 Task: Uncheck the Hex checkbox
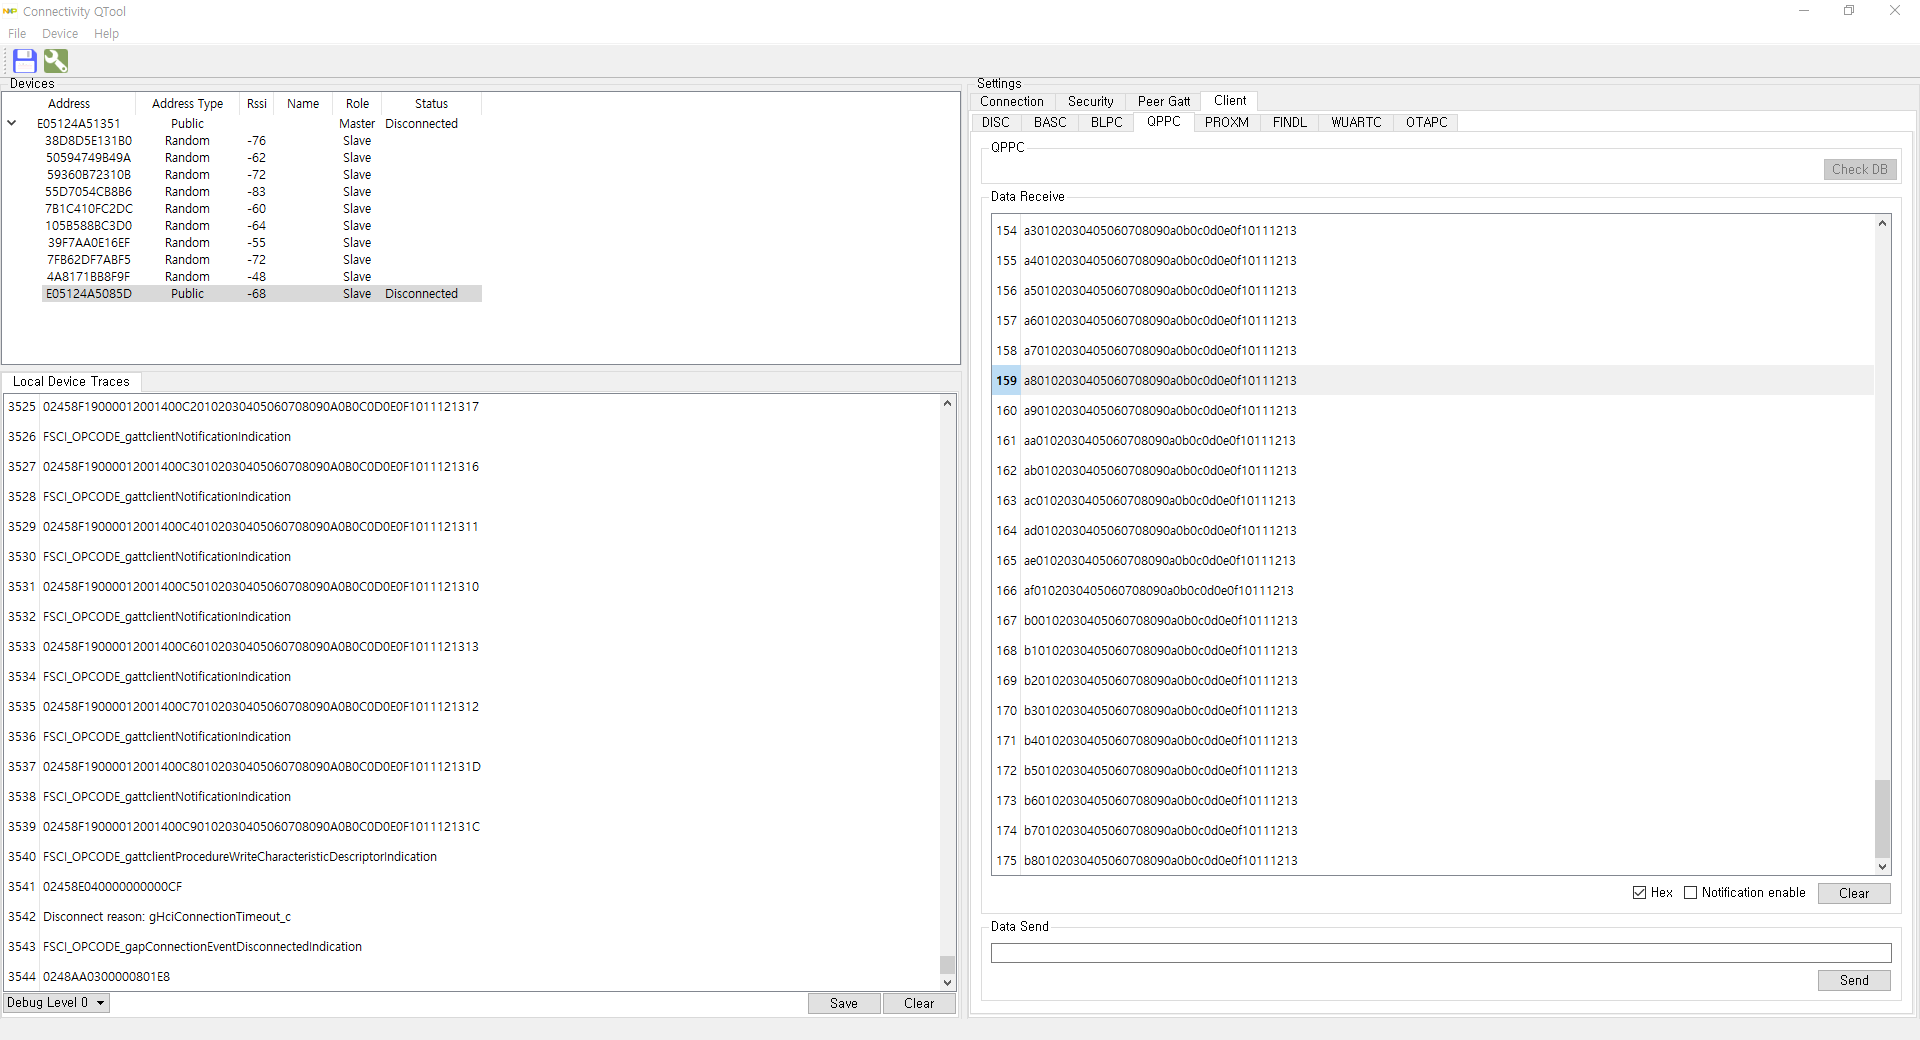(1639, 892)
